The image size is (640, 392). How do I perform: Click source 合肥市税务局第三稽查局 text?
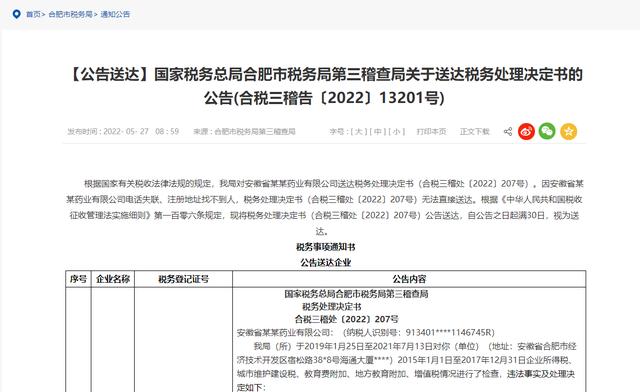[x=244, y=131]
